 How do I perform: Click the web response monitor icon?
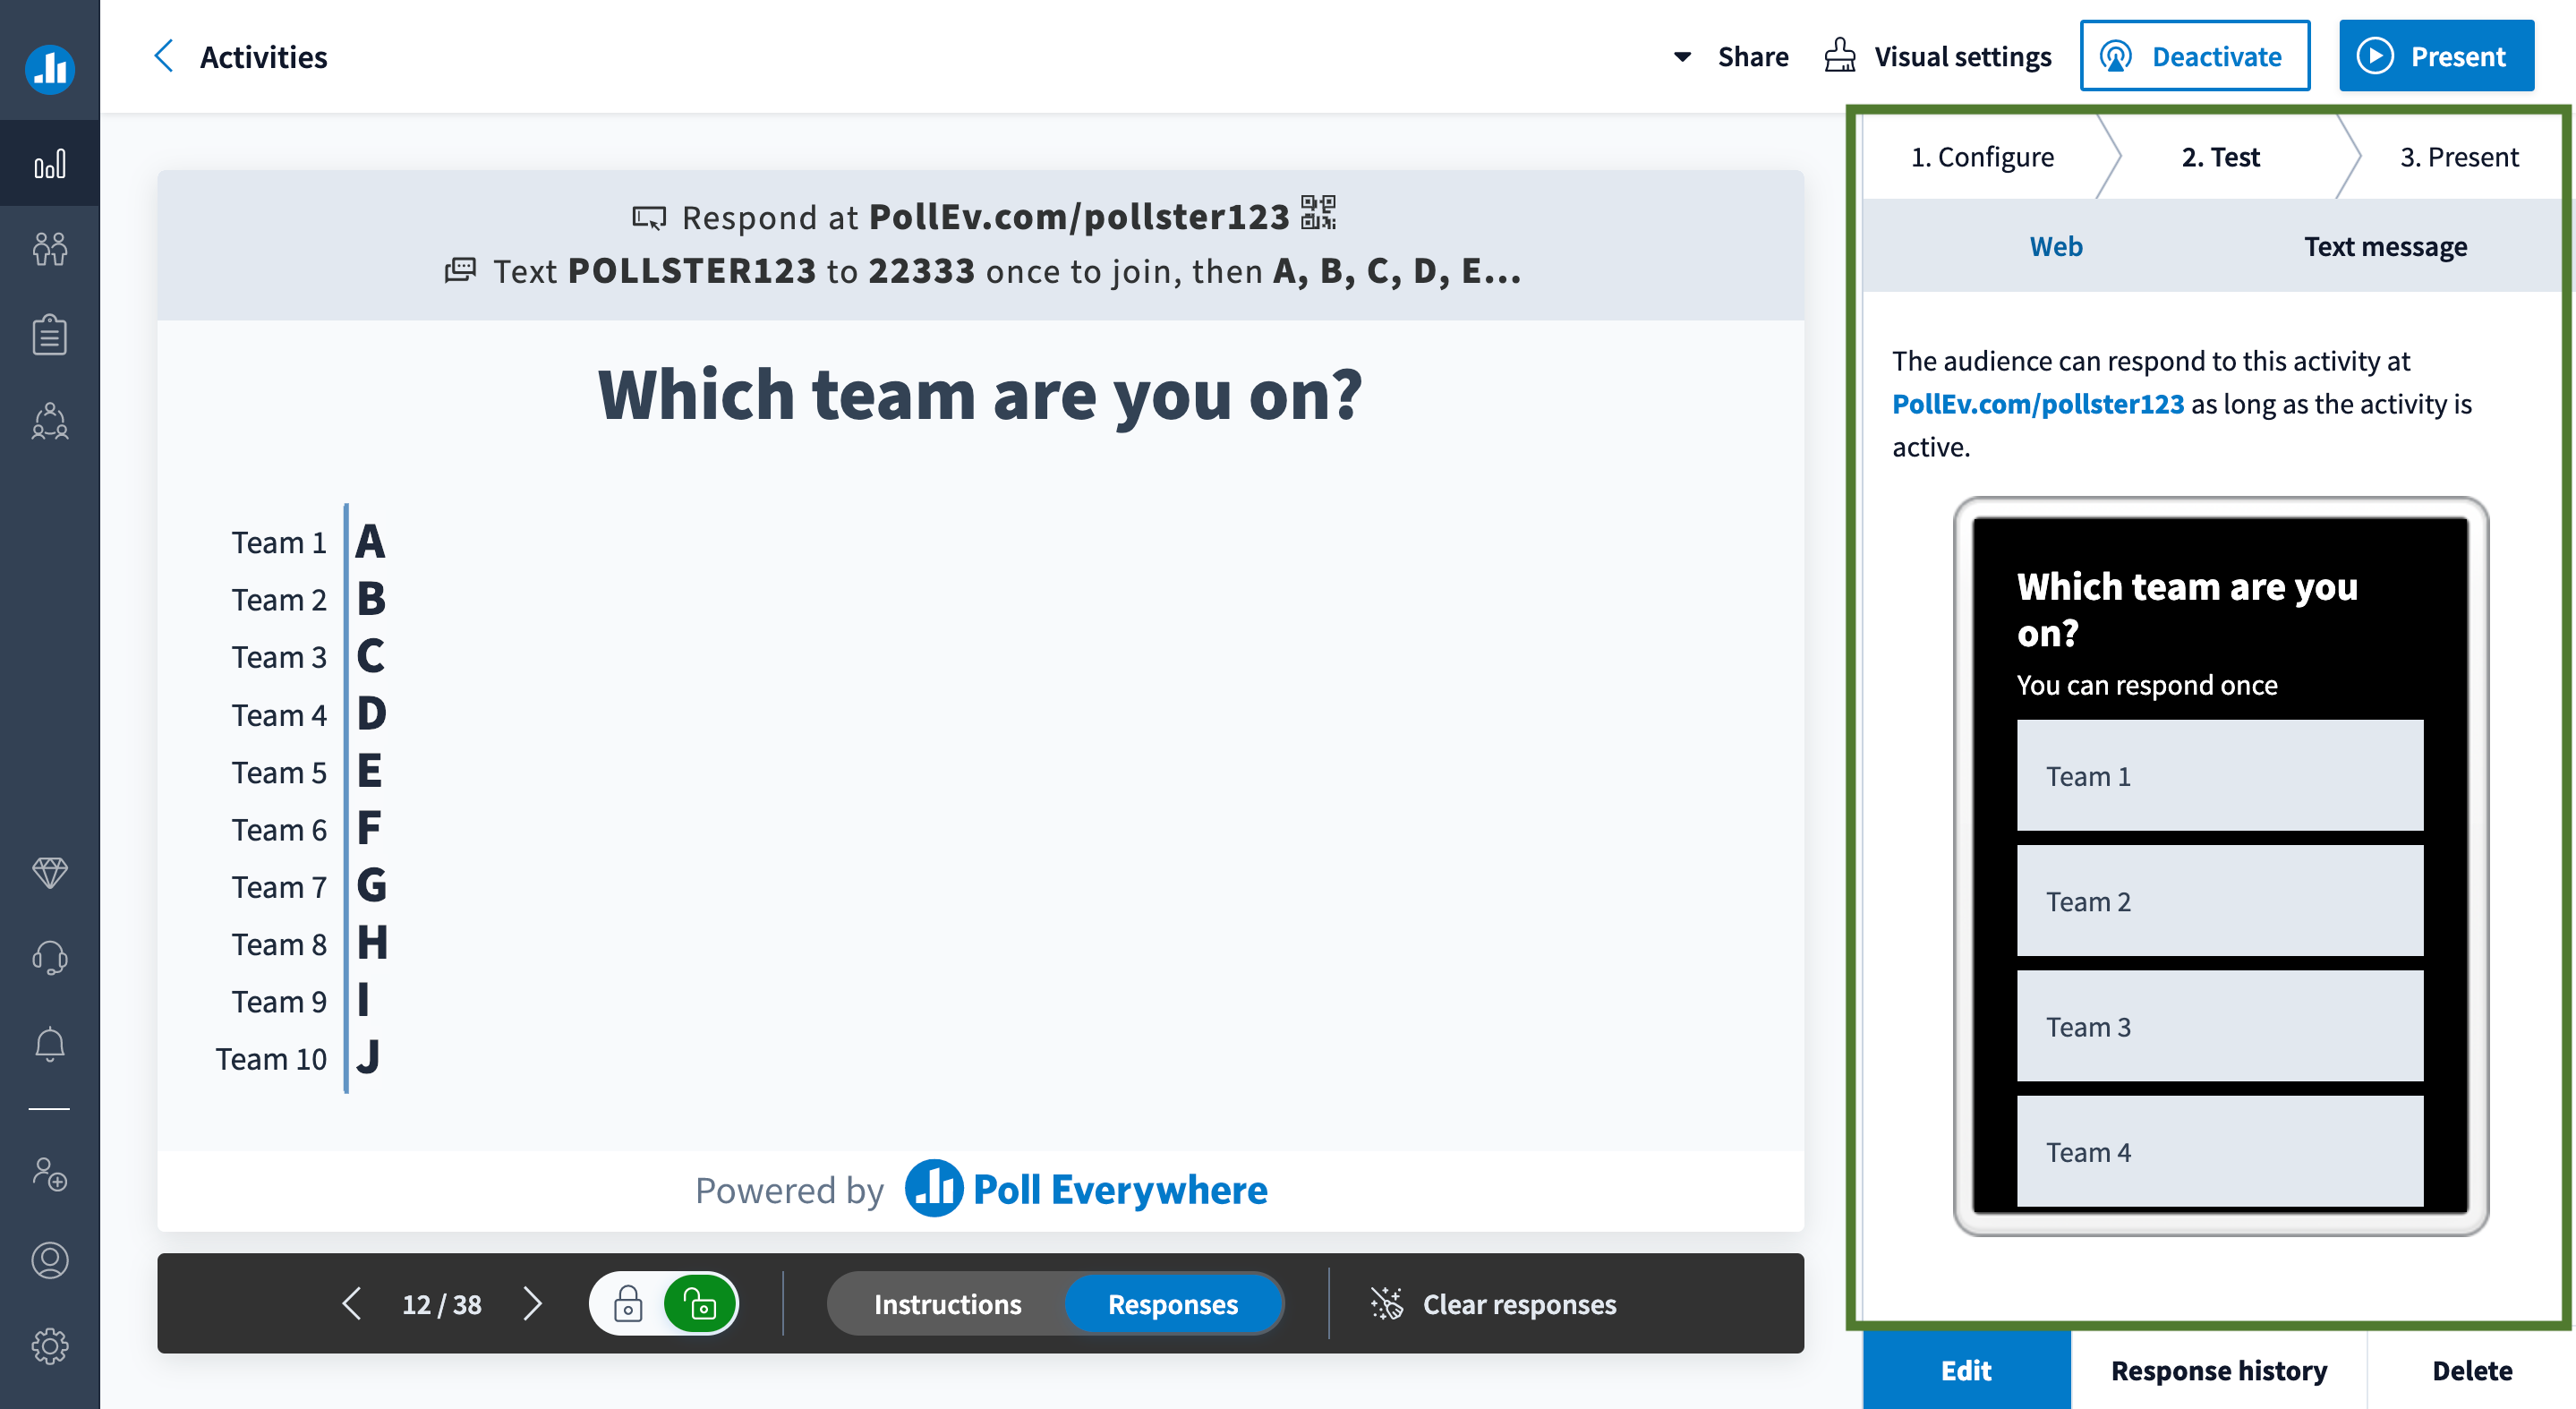tap(649, 217)
